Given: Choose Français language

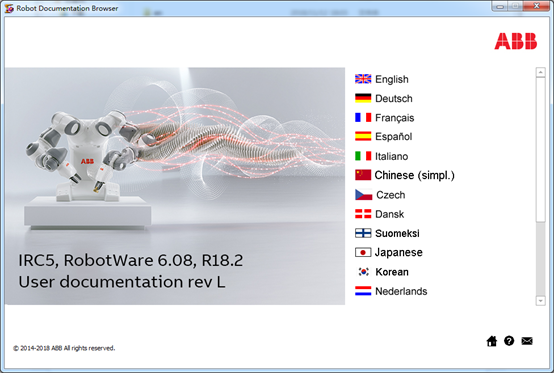Looking at the screenshot, I should pos(394,118).
